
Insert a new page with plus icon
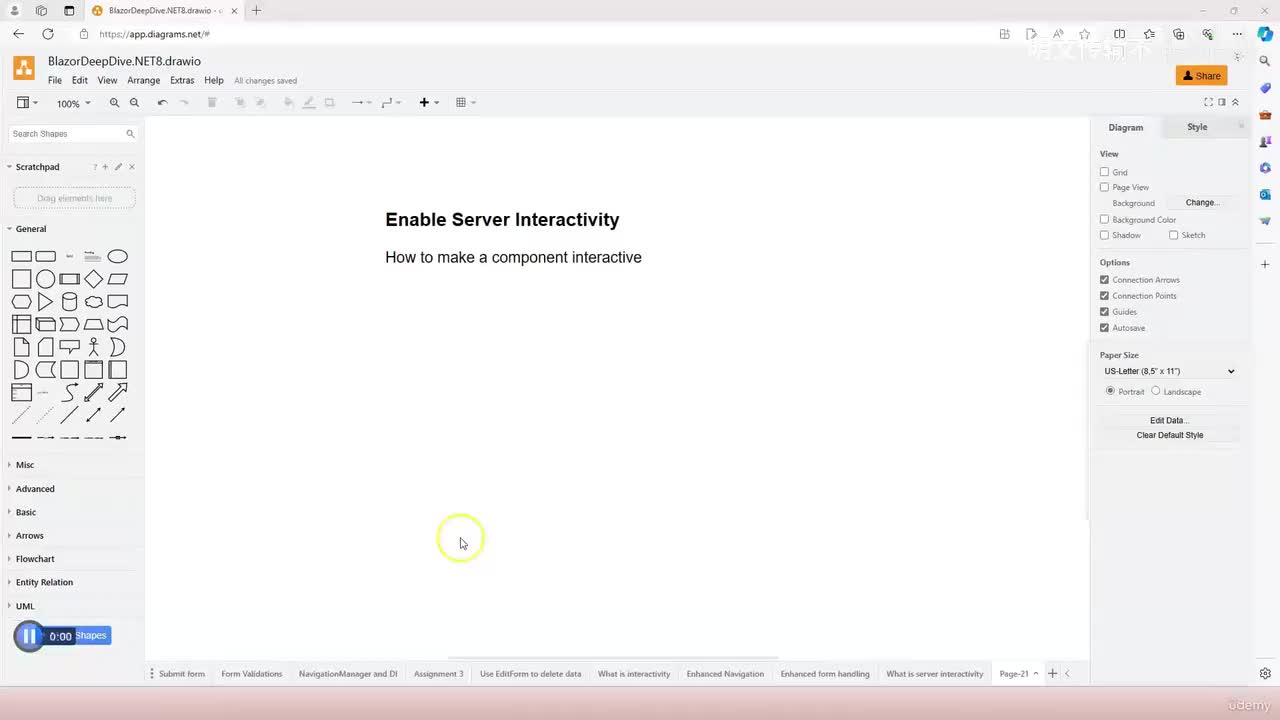pos(1052,674)
